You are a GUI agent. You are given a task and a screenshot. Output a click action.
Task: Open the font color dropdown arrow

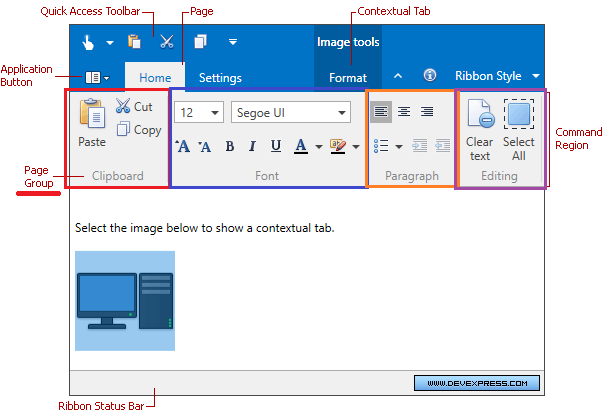pyautogui.click(x=319, y=147)
